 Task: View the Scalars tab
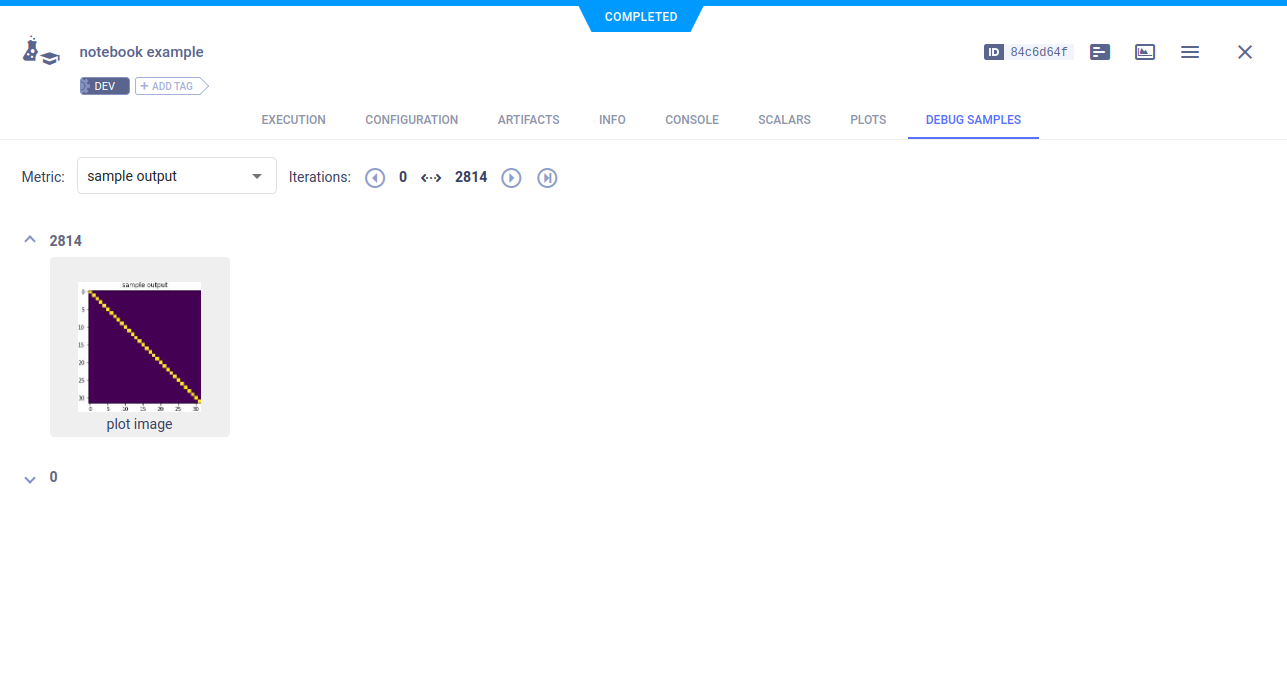pos(784,120)
